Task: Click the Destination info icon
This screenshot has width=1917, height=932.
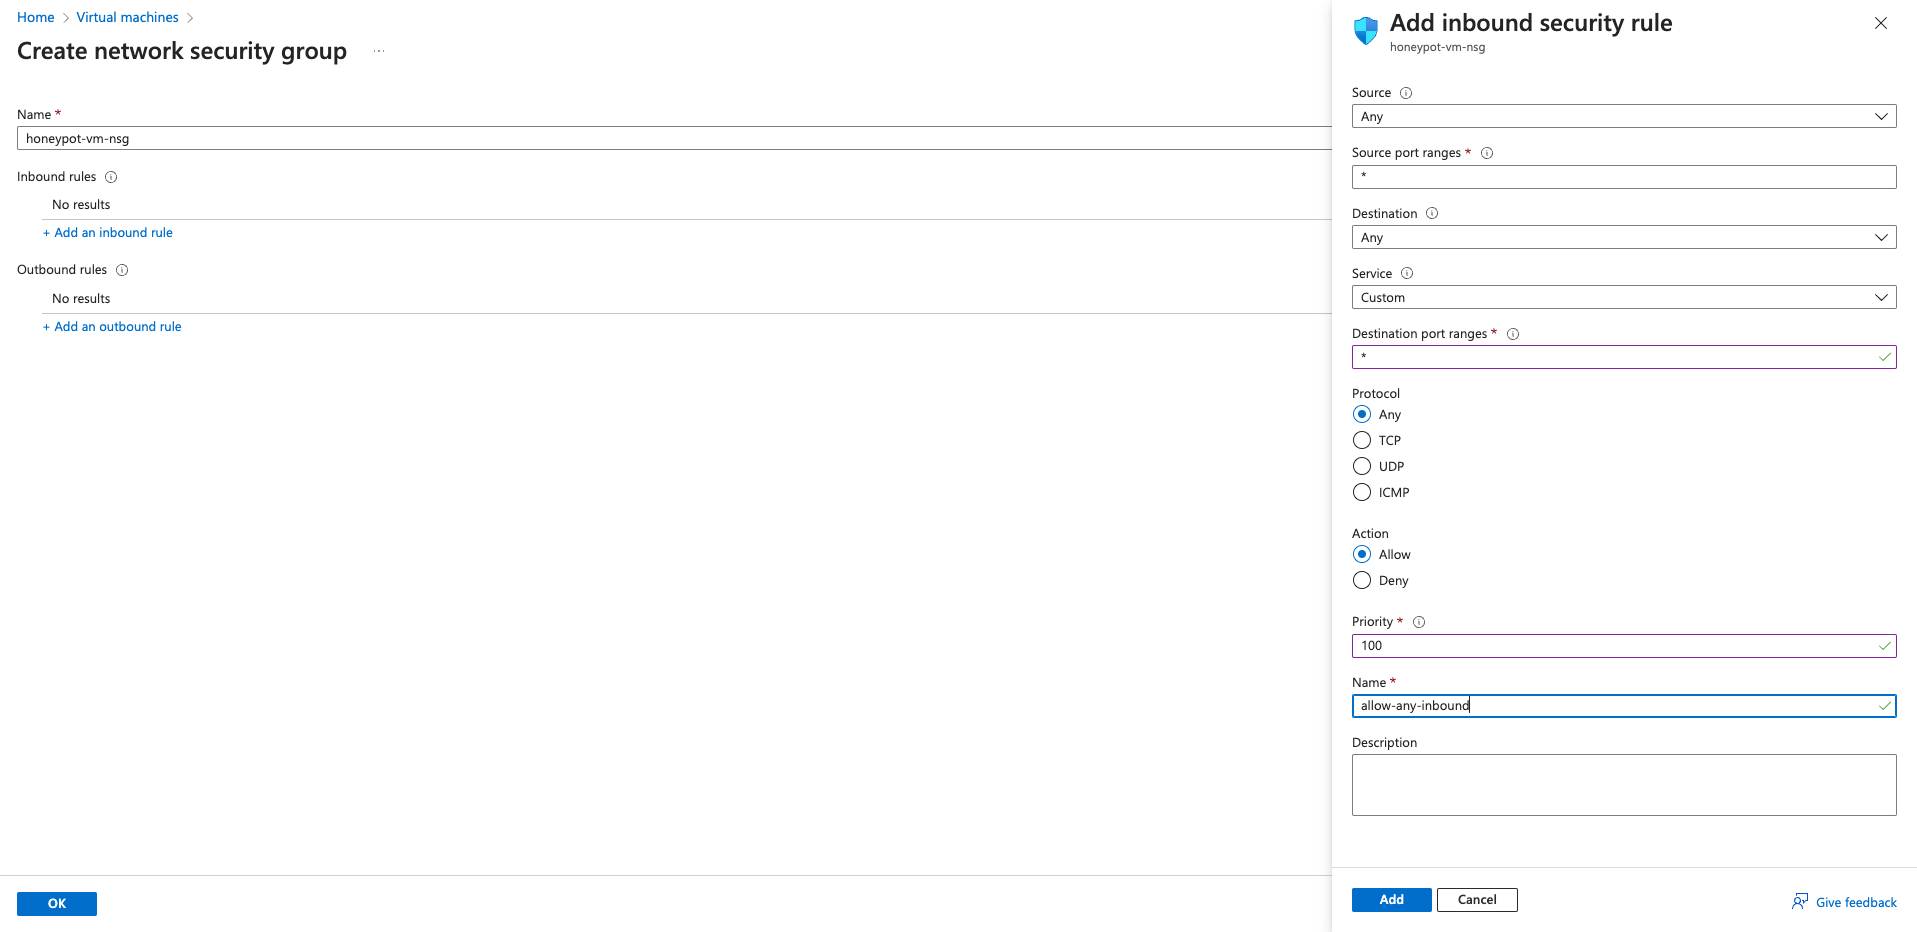Action: tap(1432, 213)
